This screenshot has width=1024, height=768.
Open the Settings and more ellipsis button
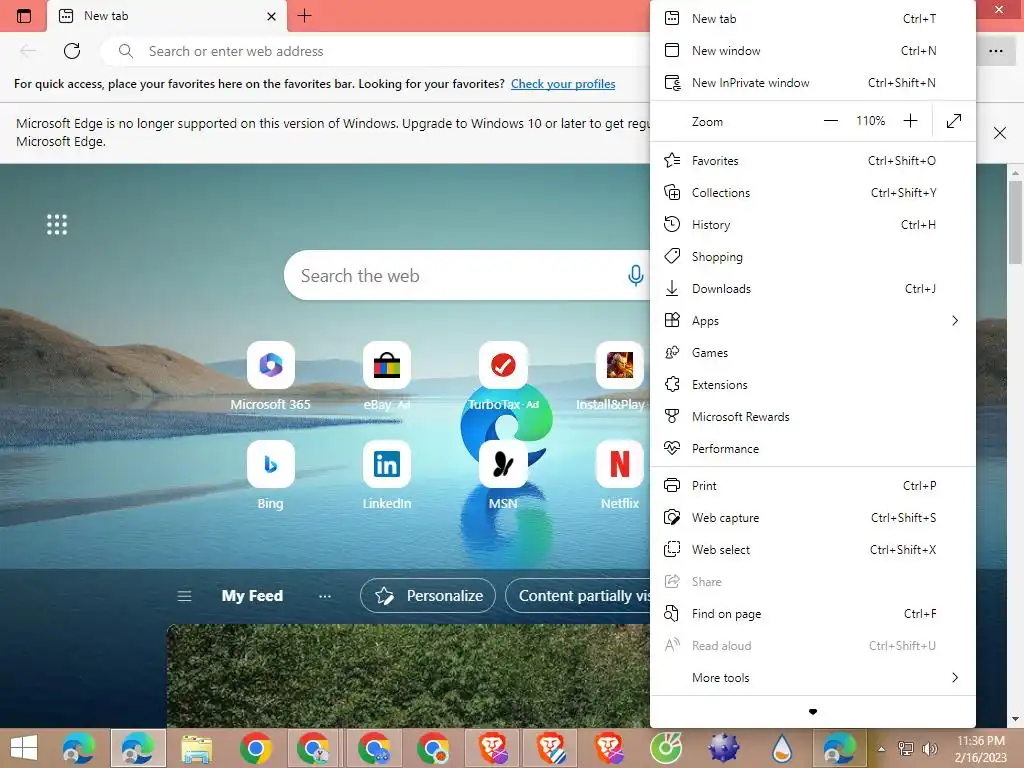[x=995, y=51]
